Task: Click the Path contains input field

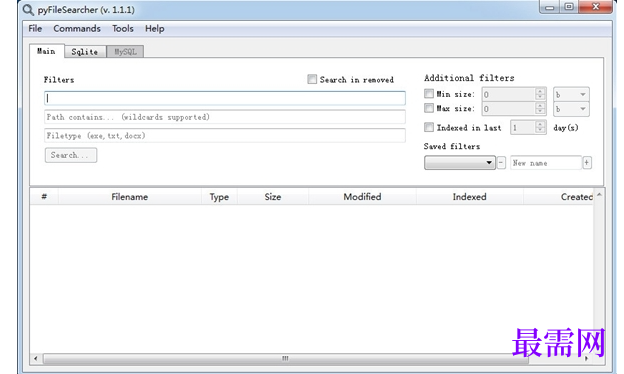Action: coord(225,117)
